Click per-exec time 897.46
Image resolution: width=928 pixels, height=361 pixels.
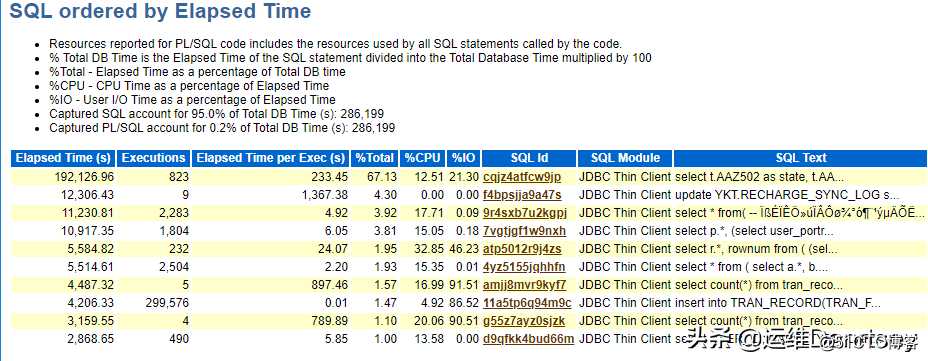[x=330, y=285]
